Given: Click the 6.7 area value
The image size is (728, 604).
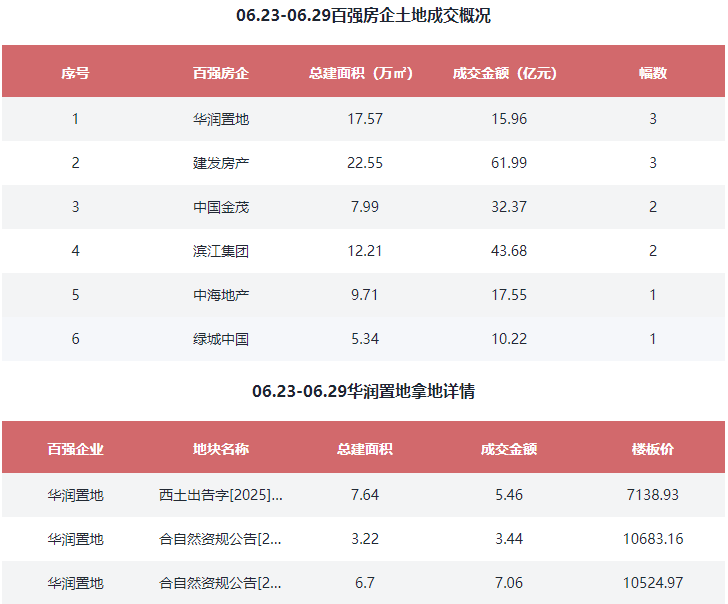Looking at the screenshot, I should (365, 583).
